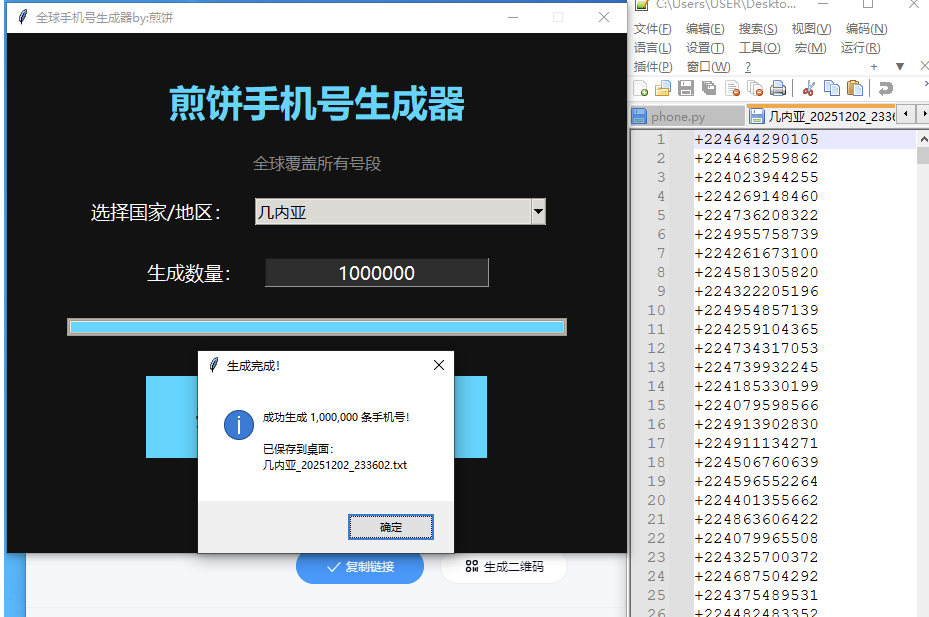Copy text using the Copy toolbar icon
The height and width of the screenshot is (617, 929).
click(834, 88)
